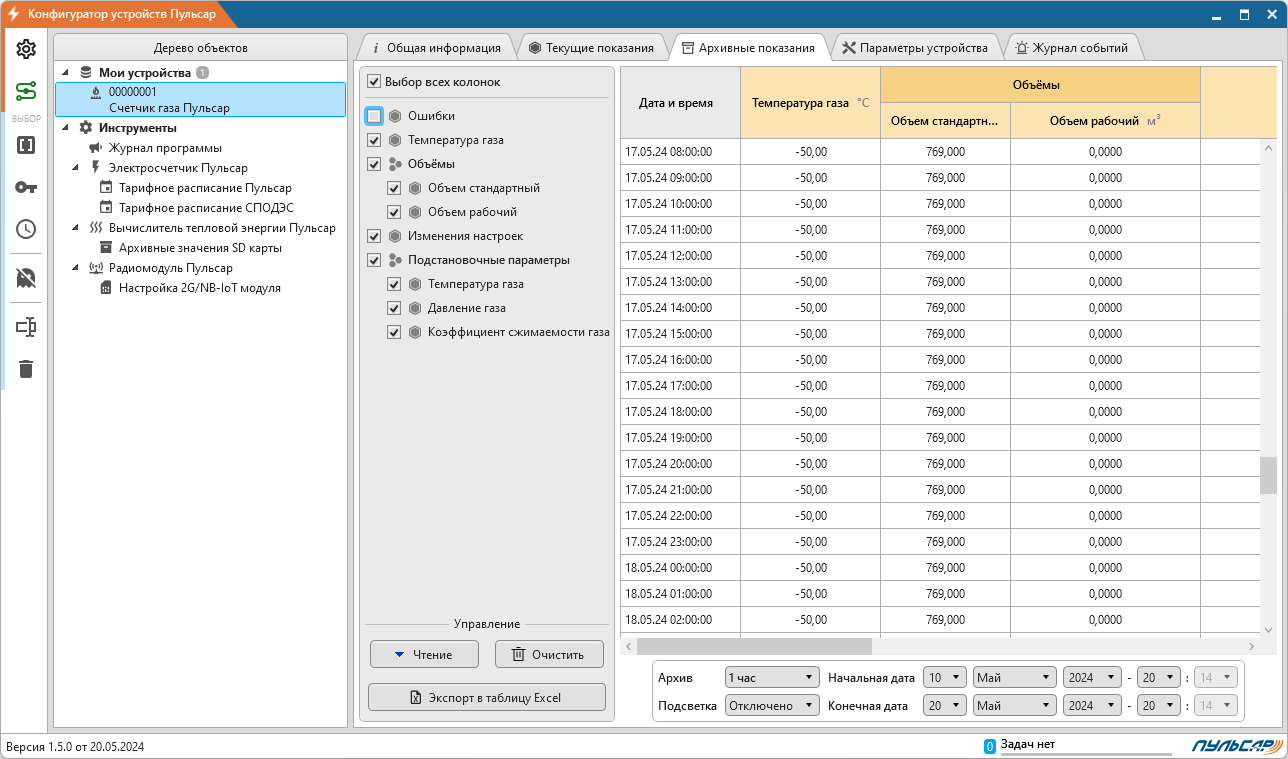Toggle Выбор всех колонок checkbox

(x=374, y=82)
